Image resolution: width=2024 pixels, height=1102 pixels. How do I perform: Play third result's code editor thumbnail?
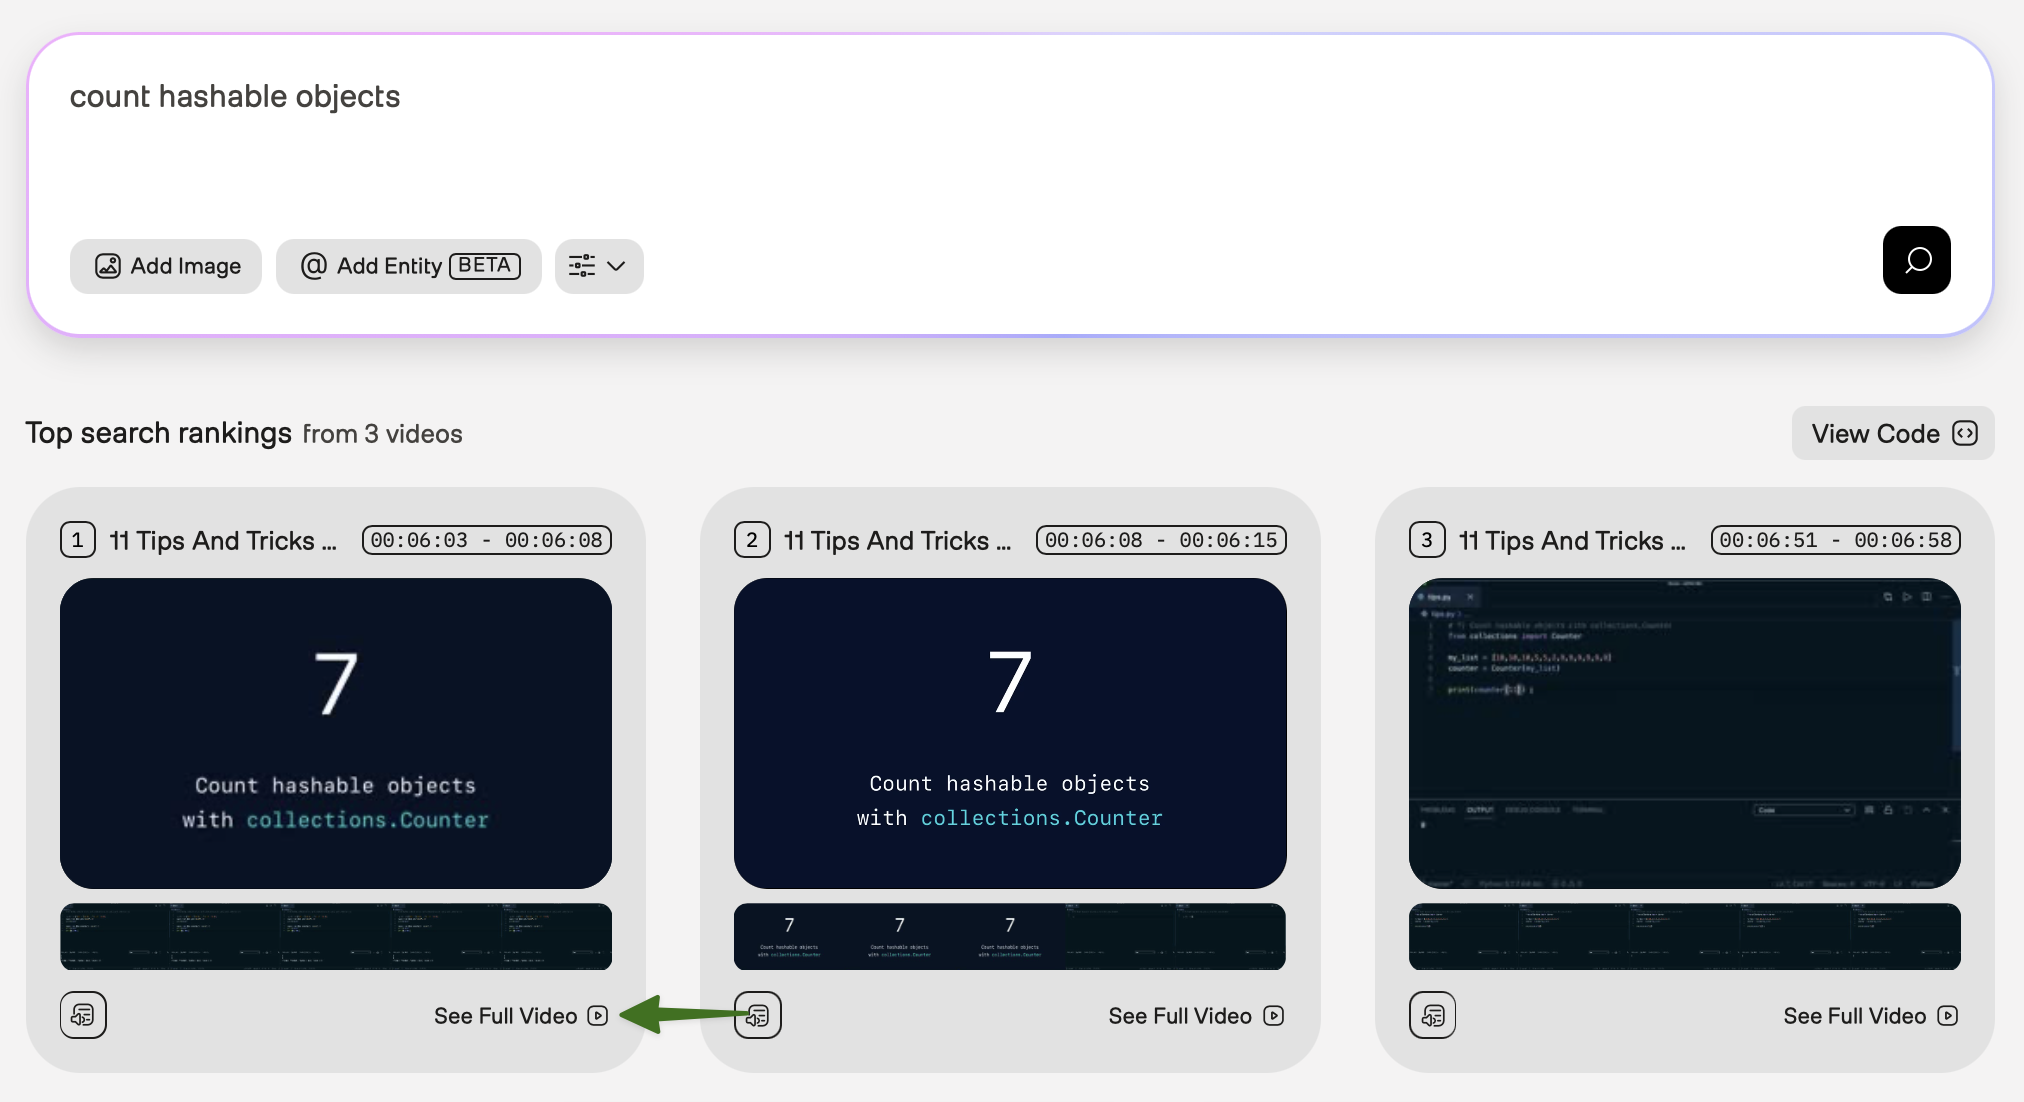(1684, 733)
